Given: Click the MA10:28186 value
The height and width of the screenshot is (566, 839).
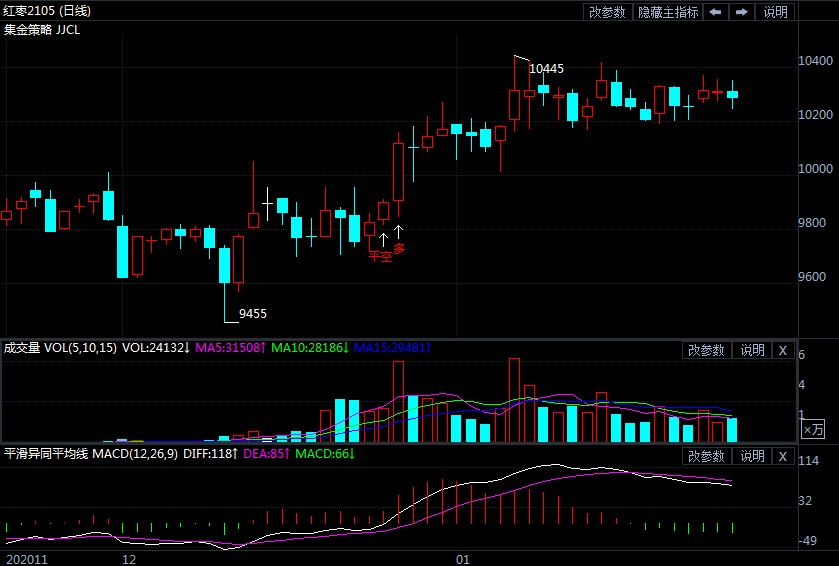Looking at the screenshot, I should [310, 348].
